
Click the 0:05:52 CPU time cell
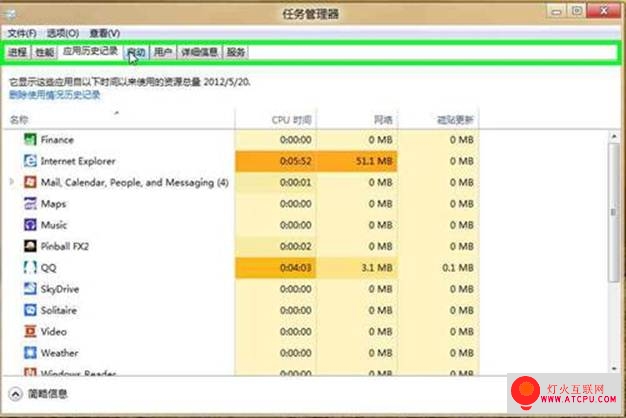[x=276, y=161]
